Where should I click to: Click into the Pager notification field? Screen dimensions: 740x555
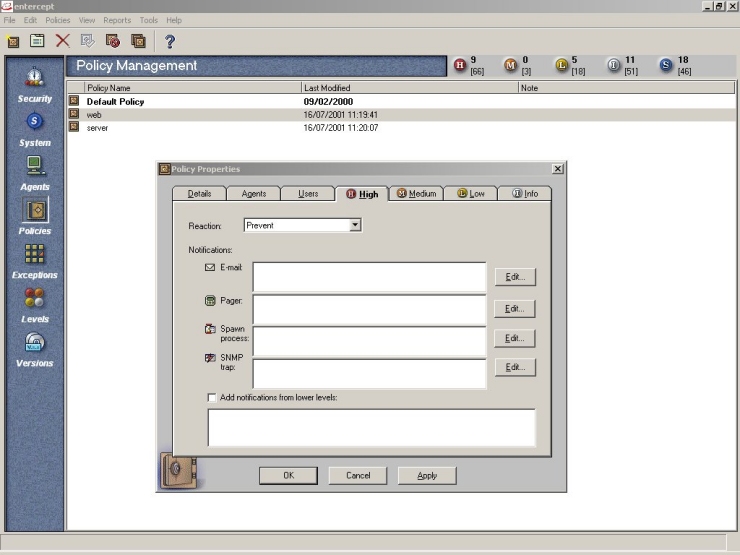[369, 309]
